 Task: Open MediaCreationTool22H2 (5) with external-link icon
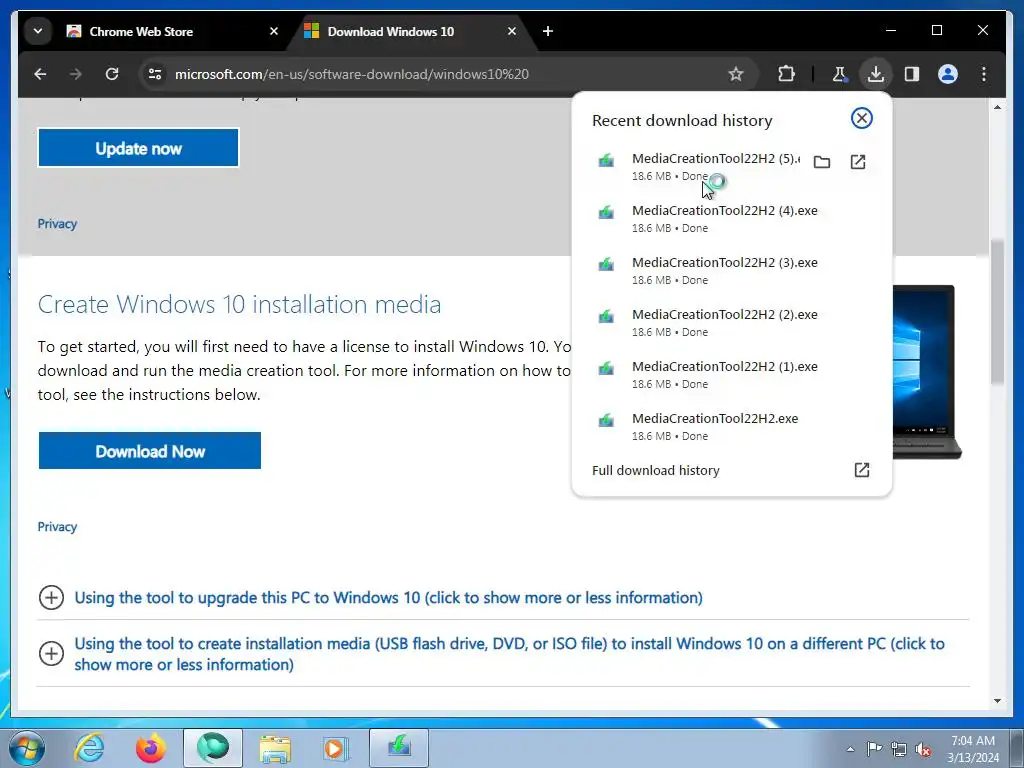[x=857, y=162]
